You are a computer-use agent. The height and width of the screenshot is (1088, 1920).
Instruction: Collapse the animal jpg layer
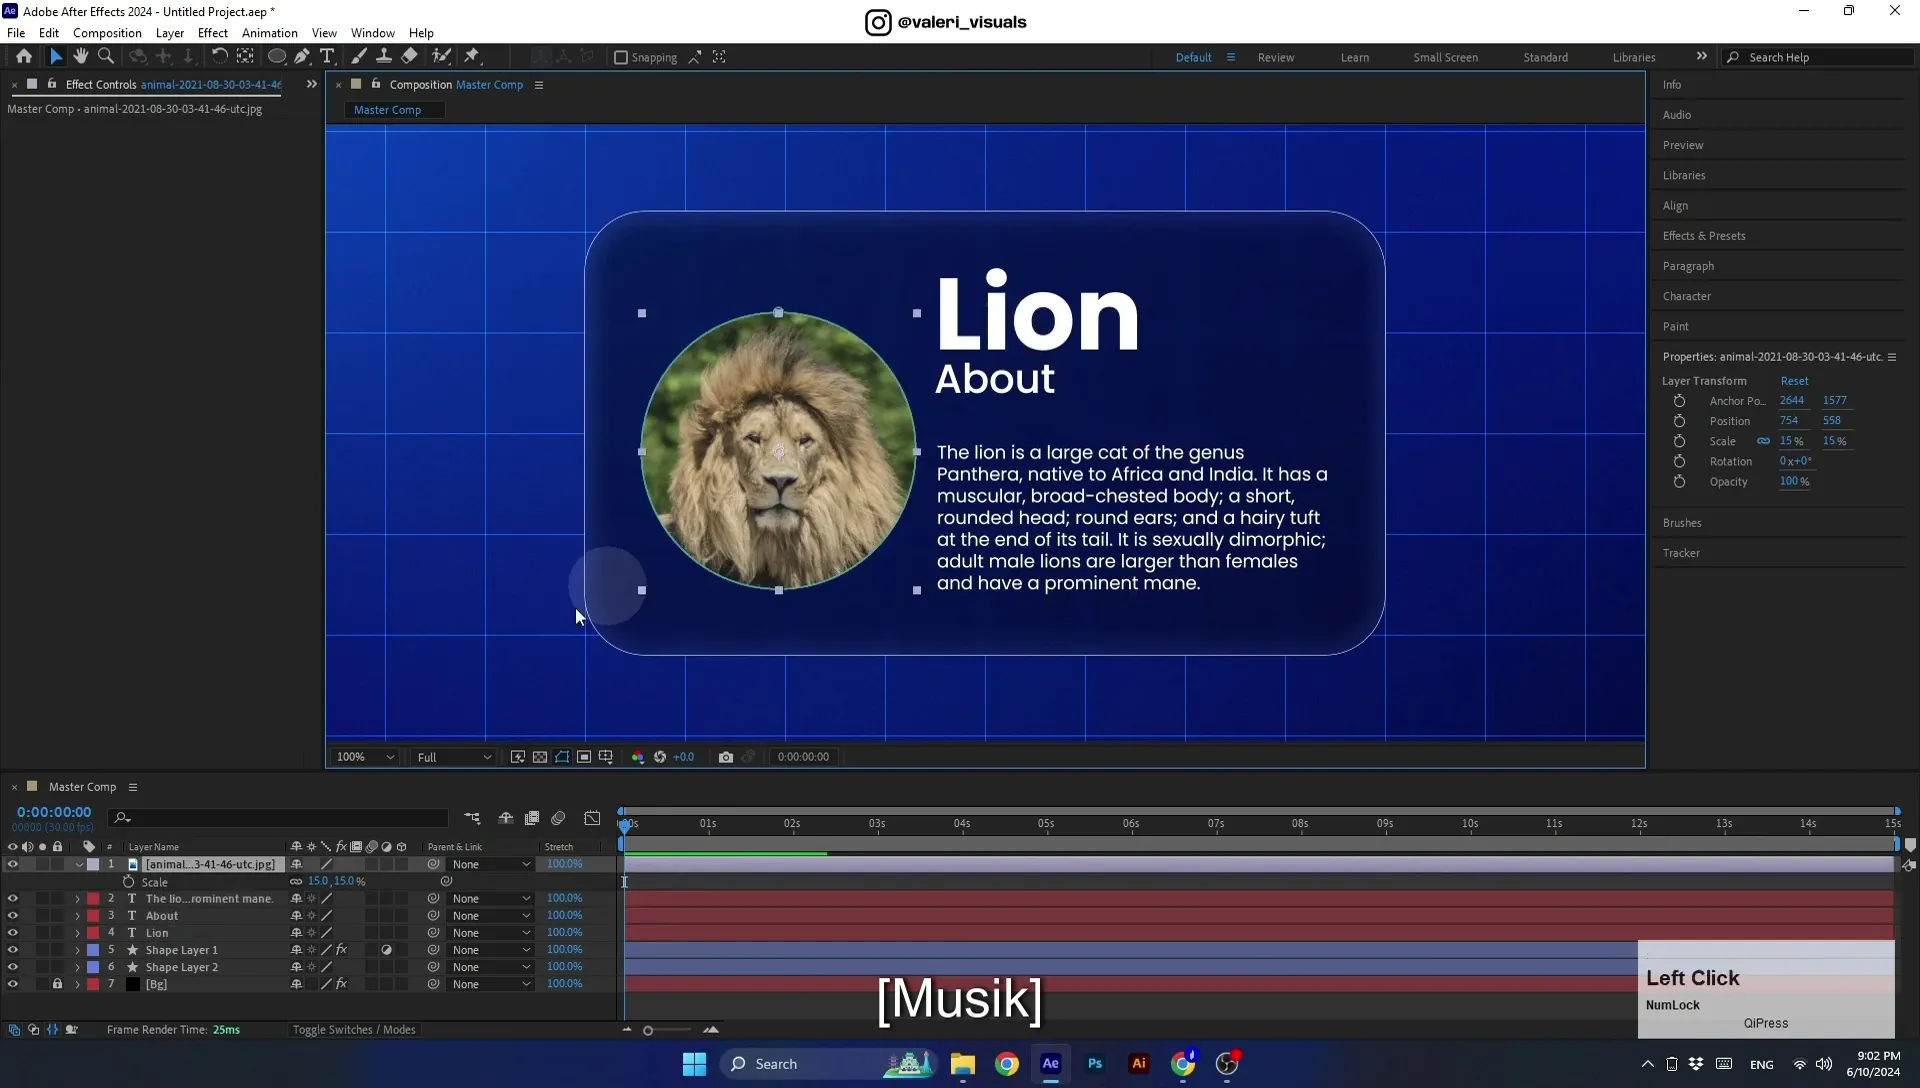coord(78,865)
